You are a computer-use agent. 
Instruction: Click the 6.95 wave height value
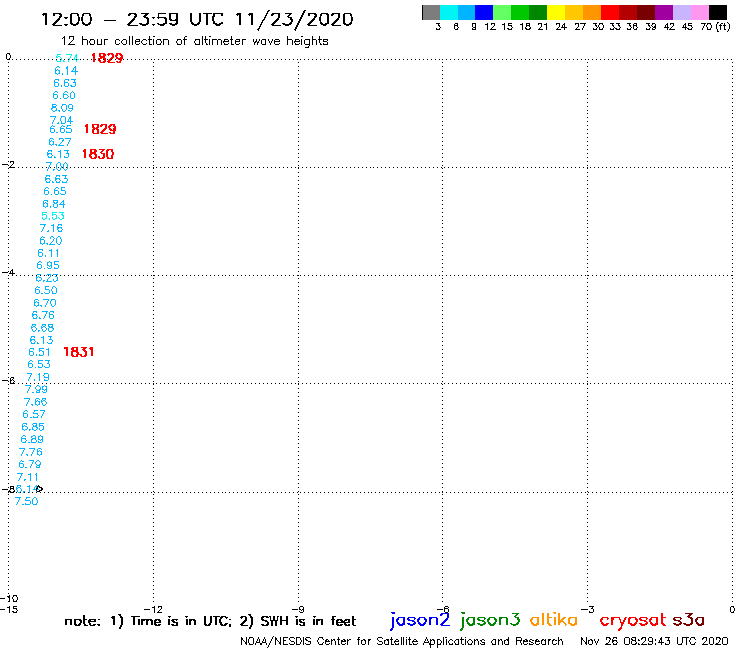point(48,265)
